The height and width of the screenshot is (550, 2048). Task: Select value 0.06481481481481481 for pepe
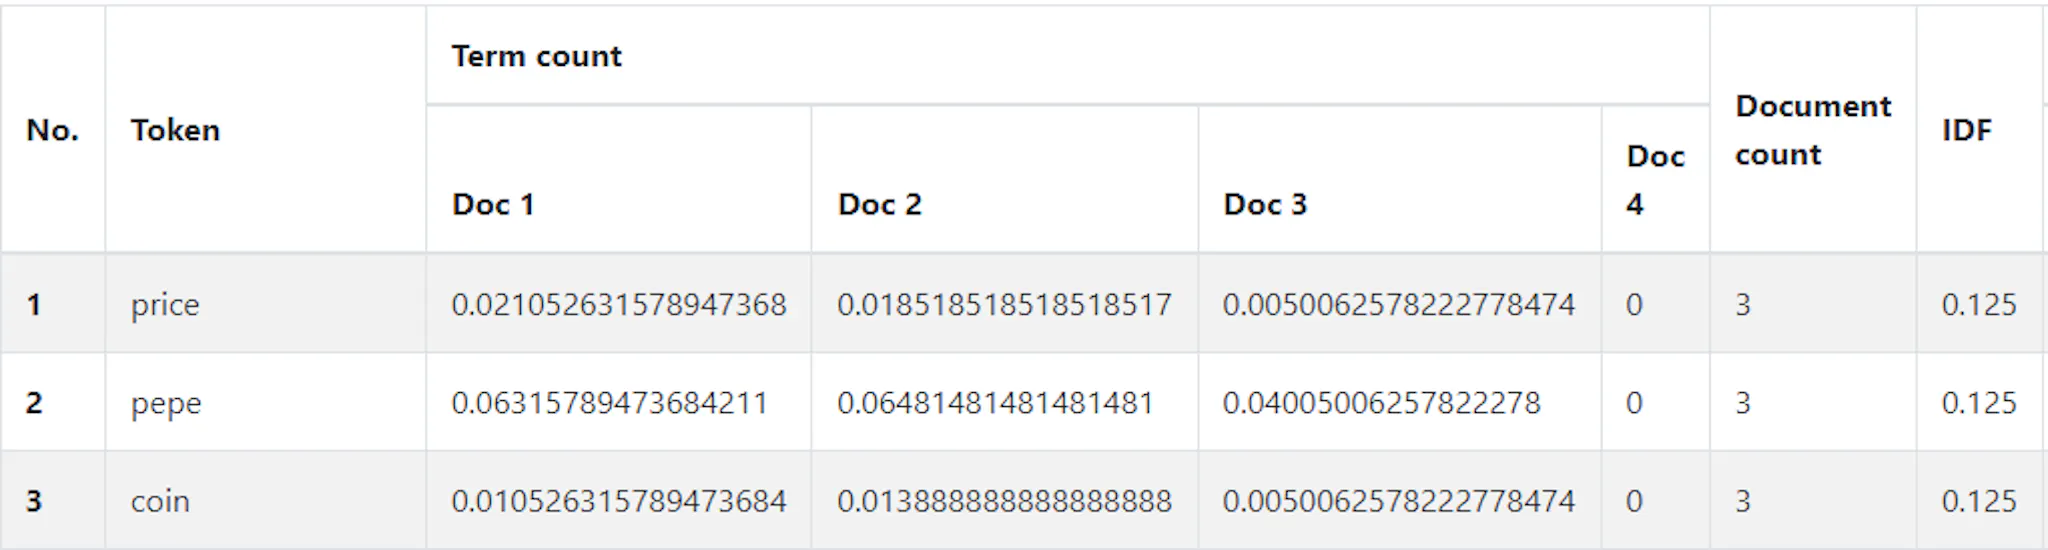[995, 403]
